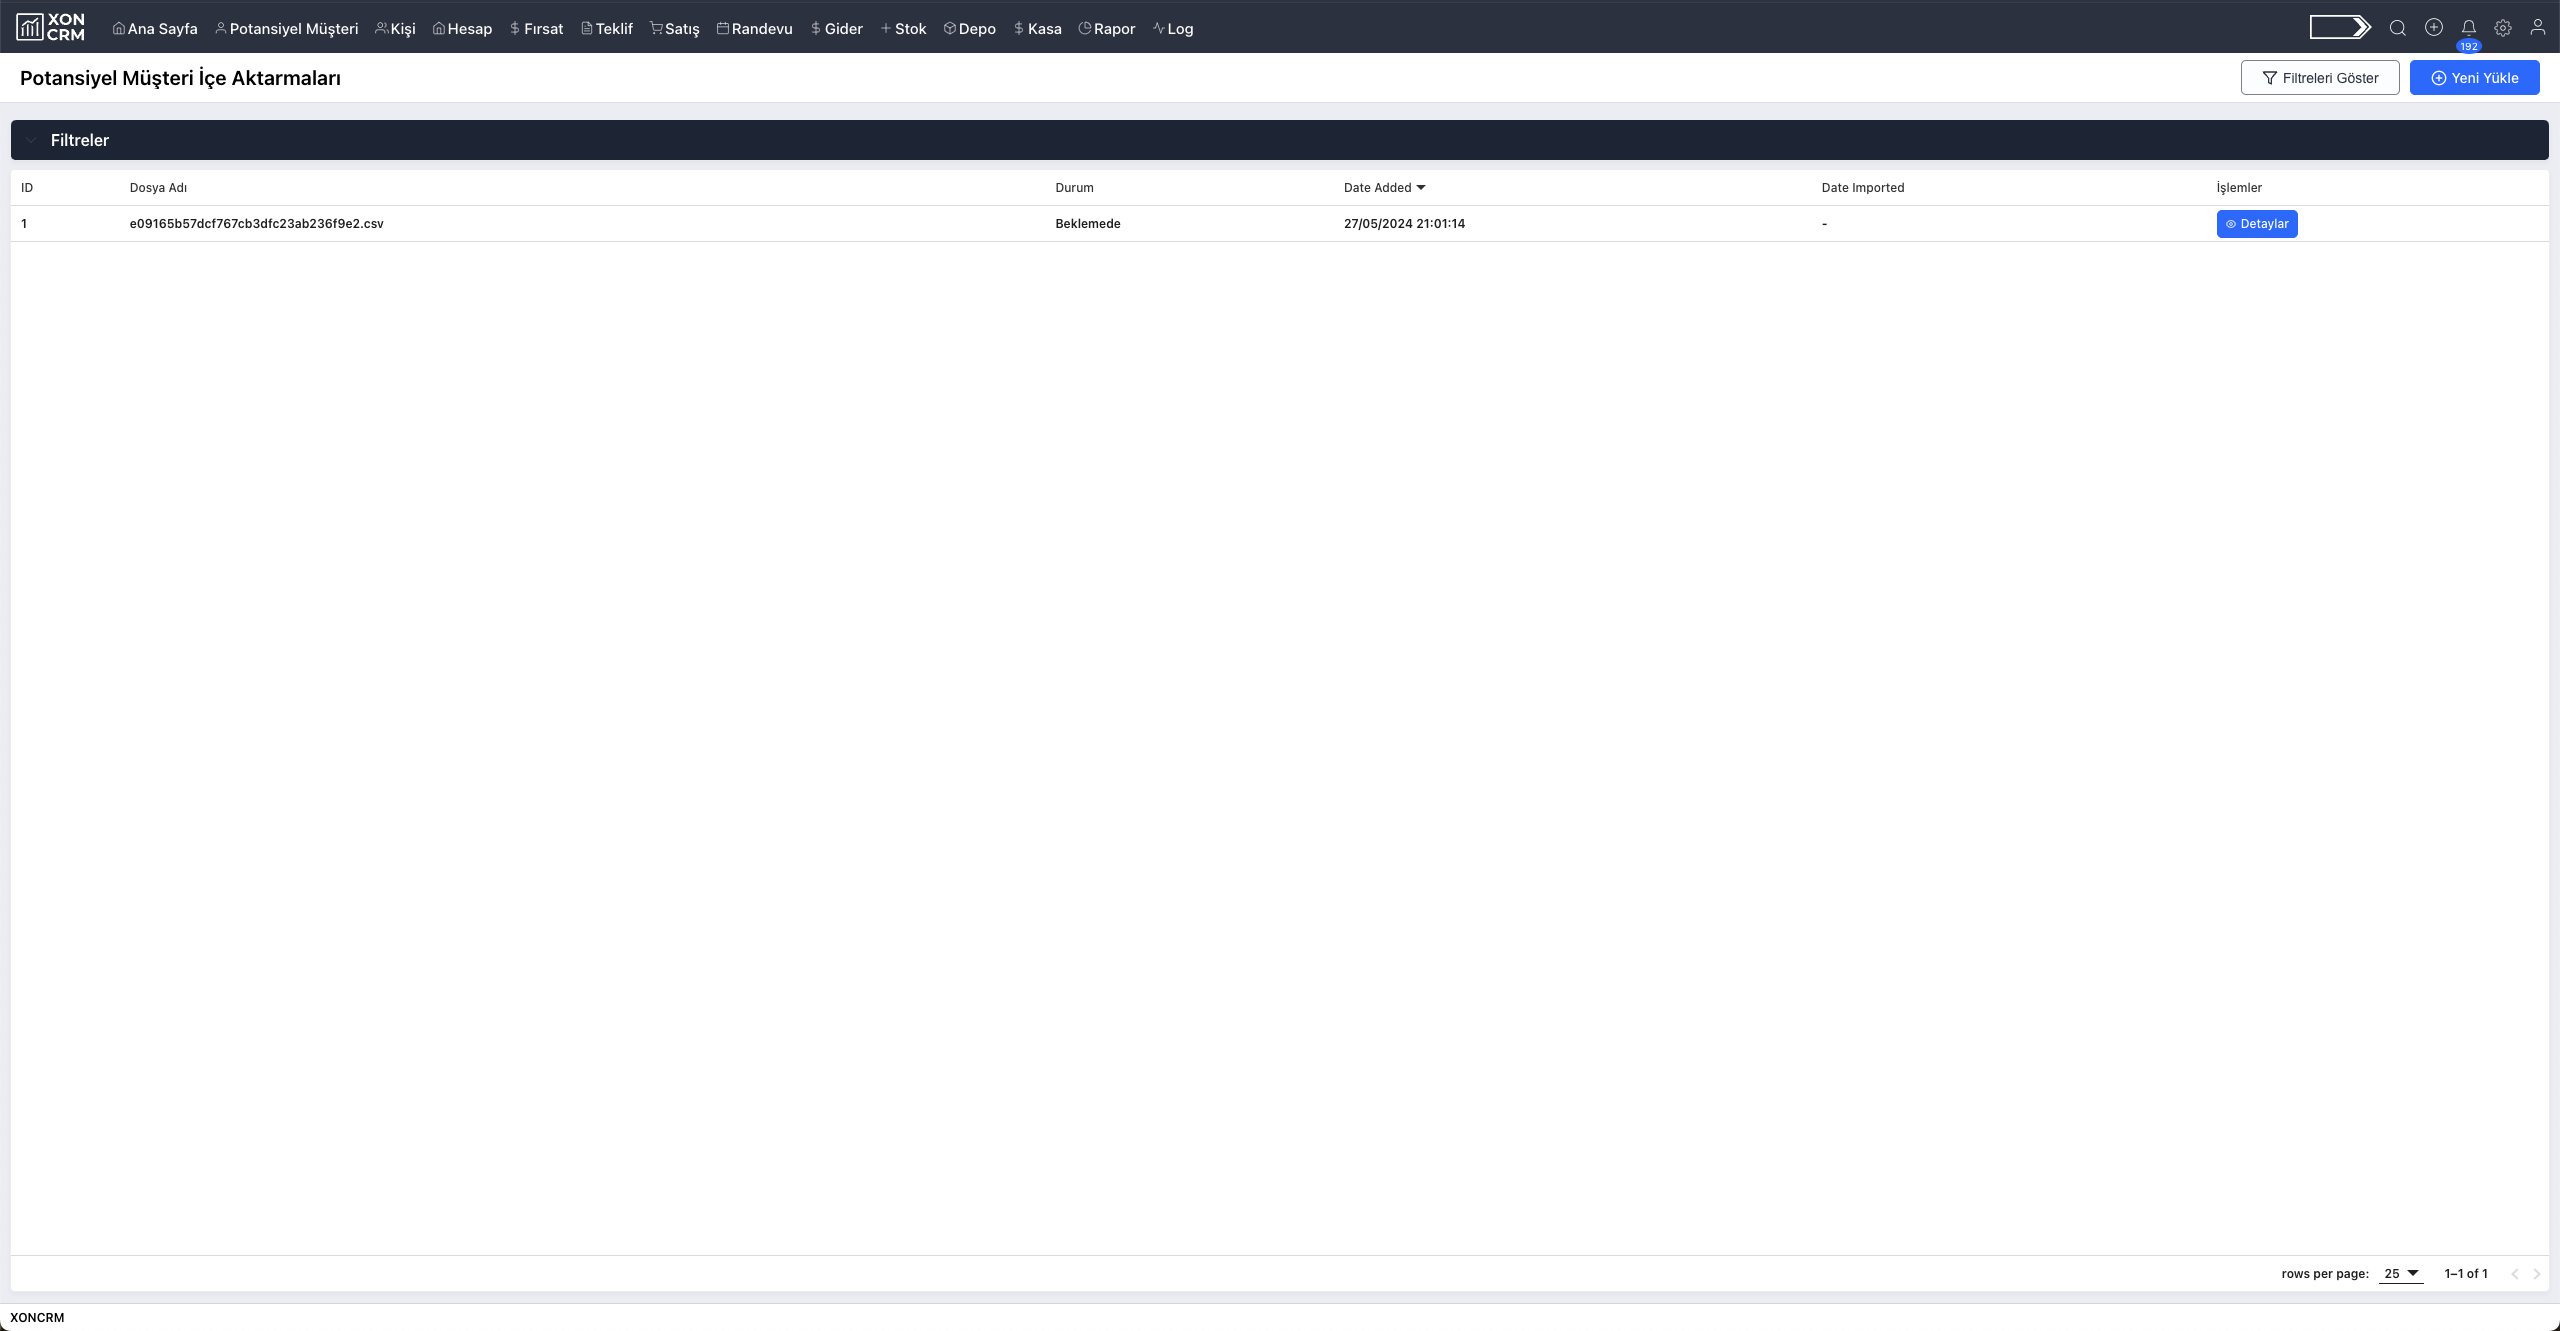Click the İşlemler column header

click(2239, 188)
